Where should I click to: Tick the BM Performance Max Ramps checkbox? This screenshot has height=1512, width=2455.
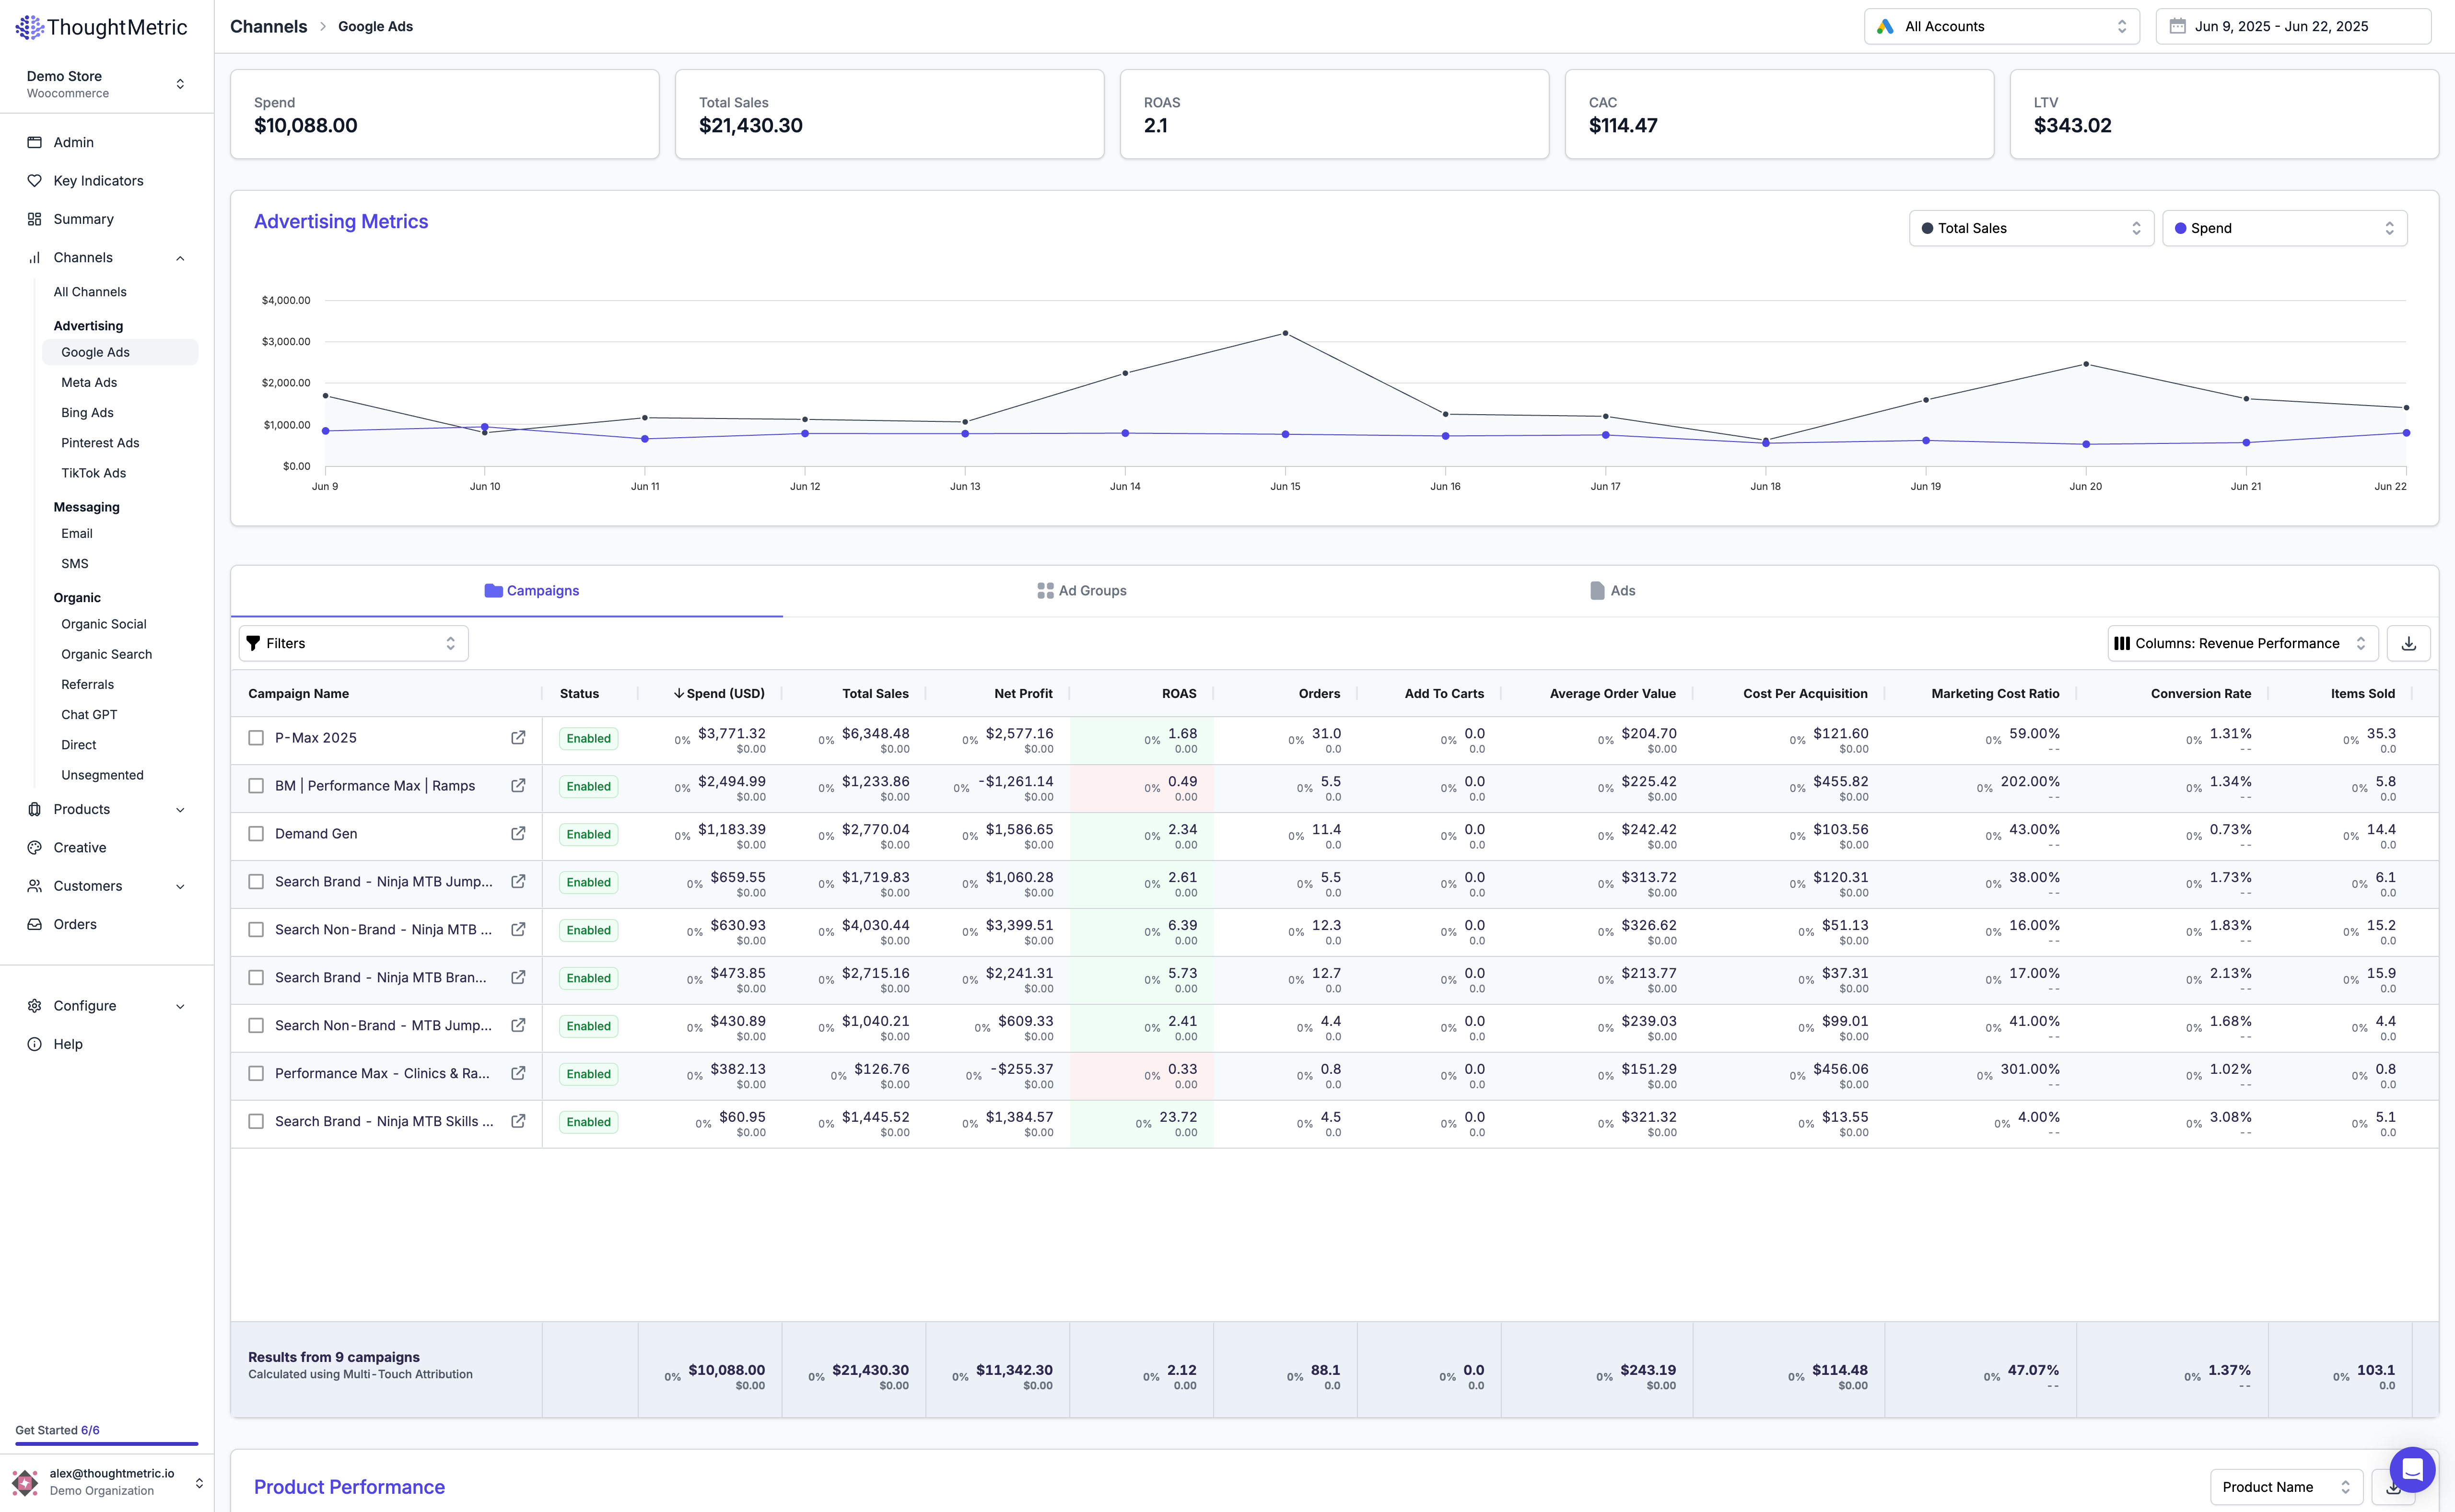256,786
